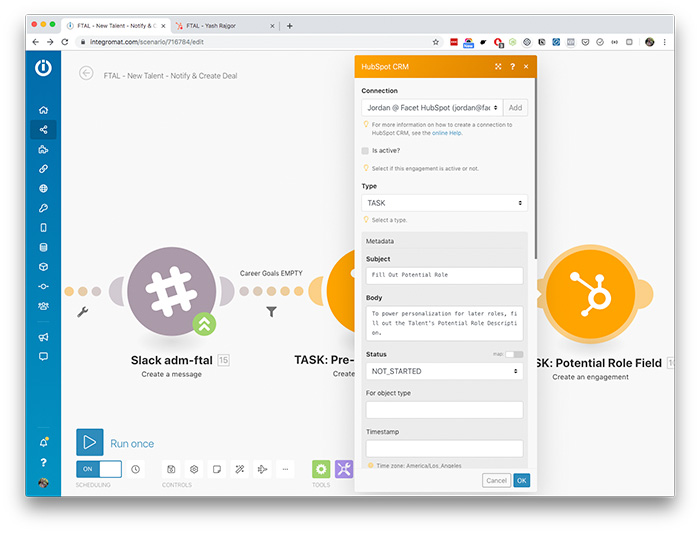Open a new browser tab
Screen dimensions: 700x533
pyautogui.click(x=290, y=26)
